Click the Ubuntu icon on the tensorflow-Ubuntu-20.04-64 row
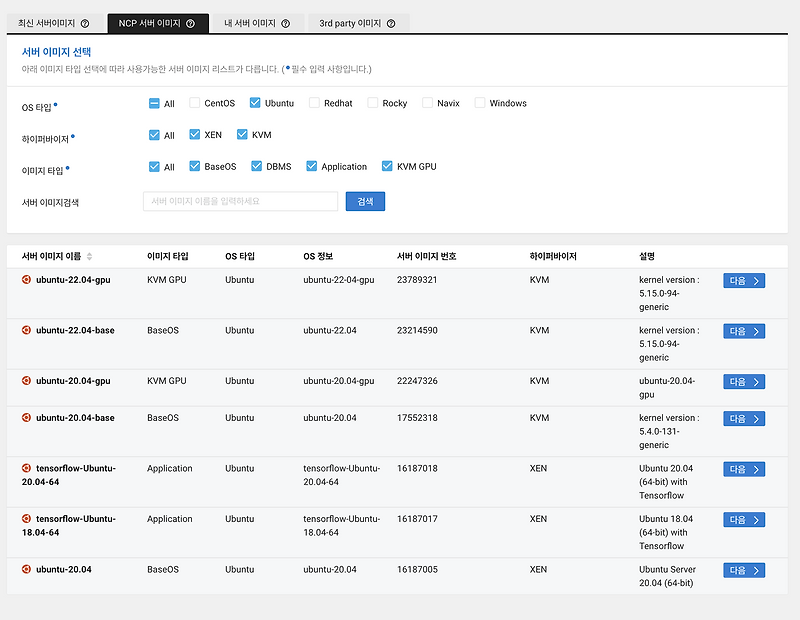 pyautogui.click(x=27, y=468)
